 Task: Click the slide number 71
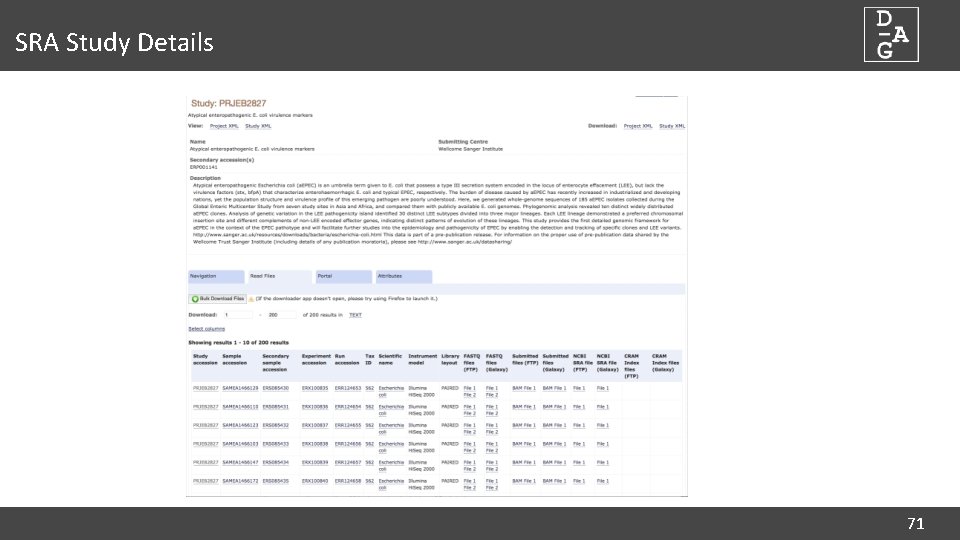(x=915, y=523)
